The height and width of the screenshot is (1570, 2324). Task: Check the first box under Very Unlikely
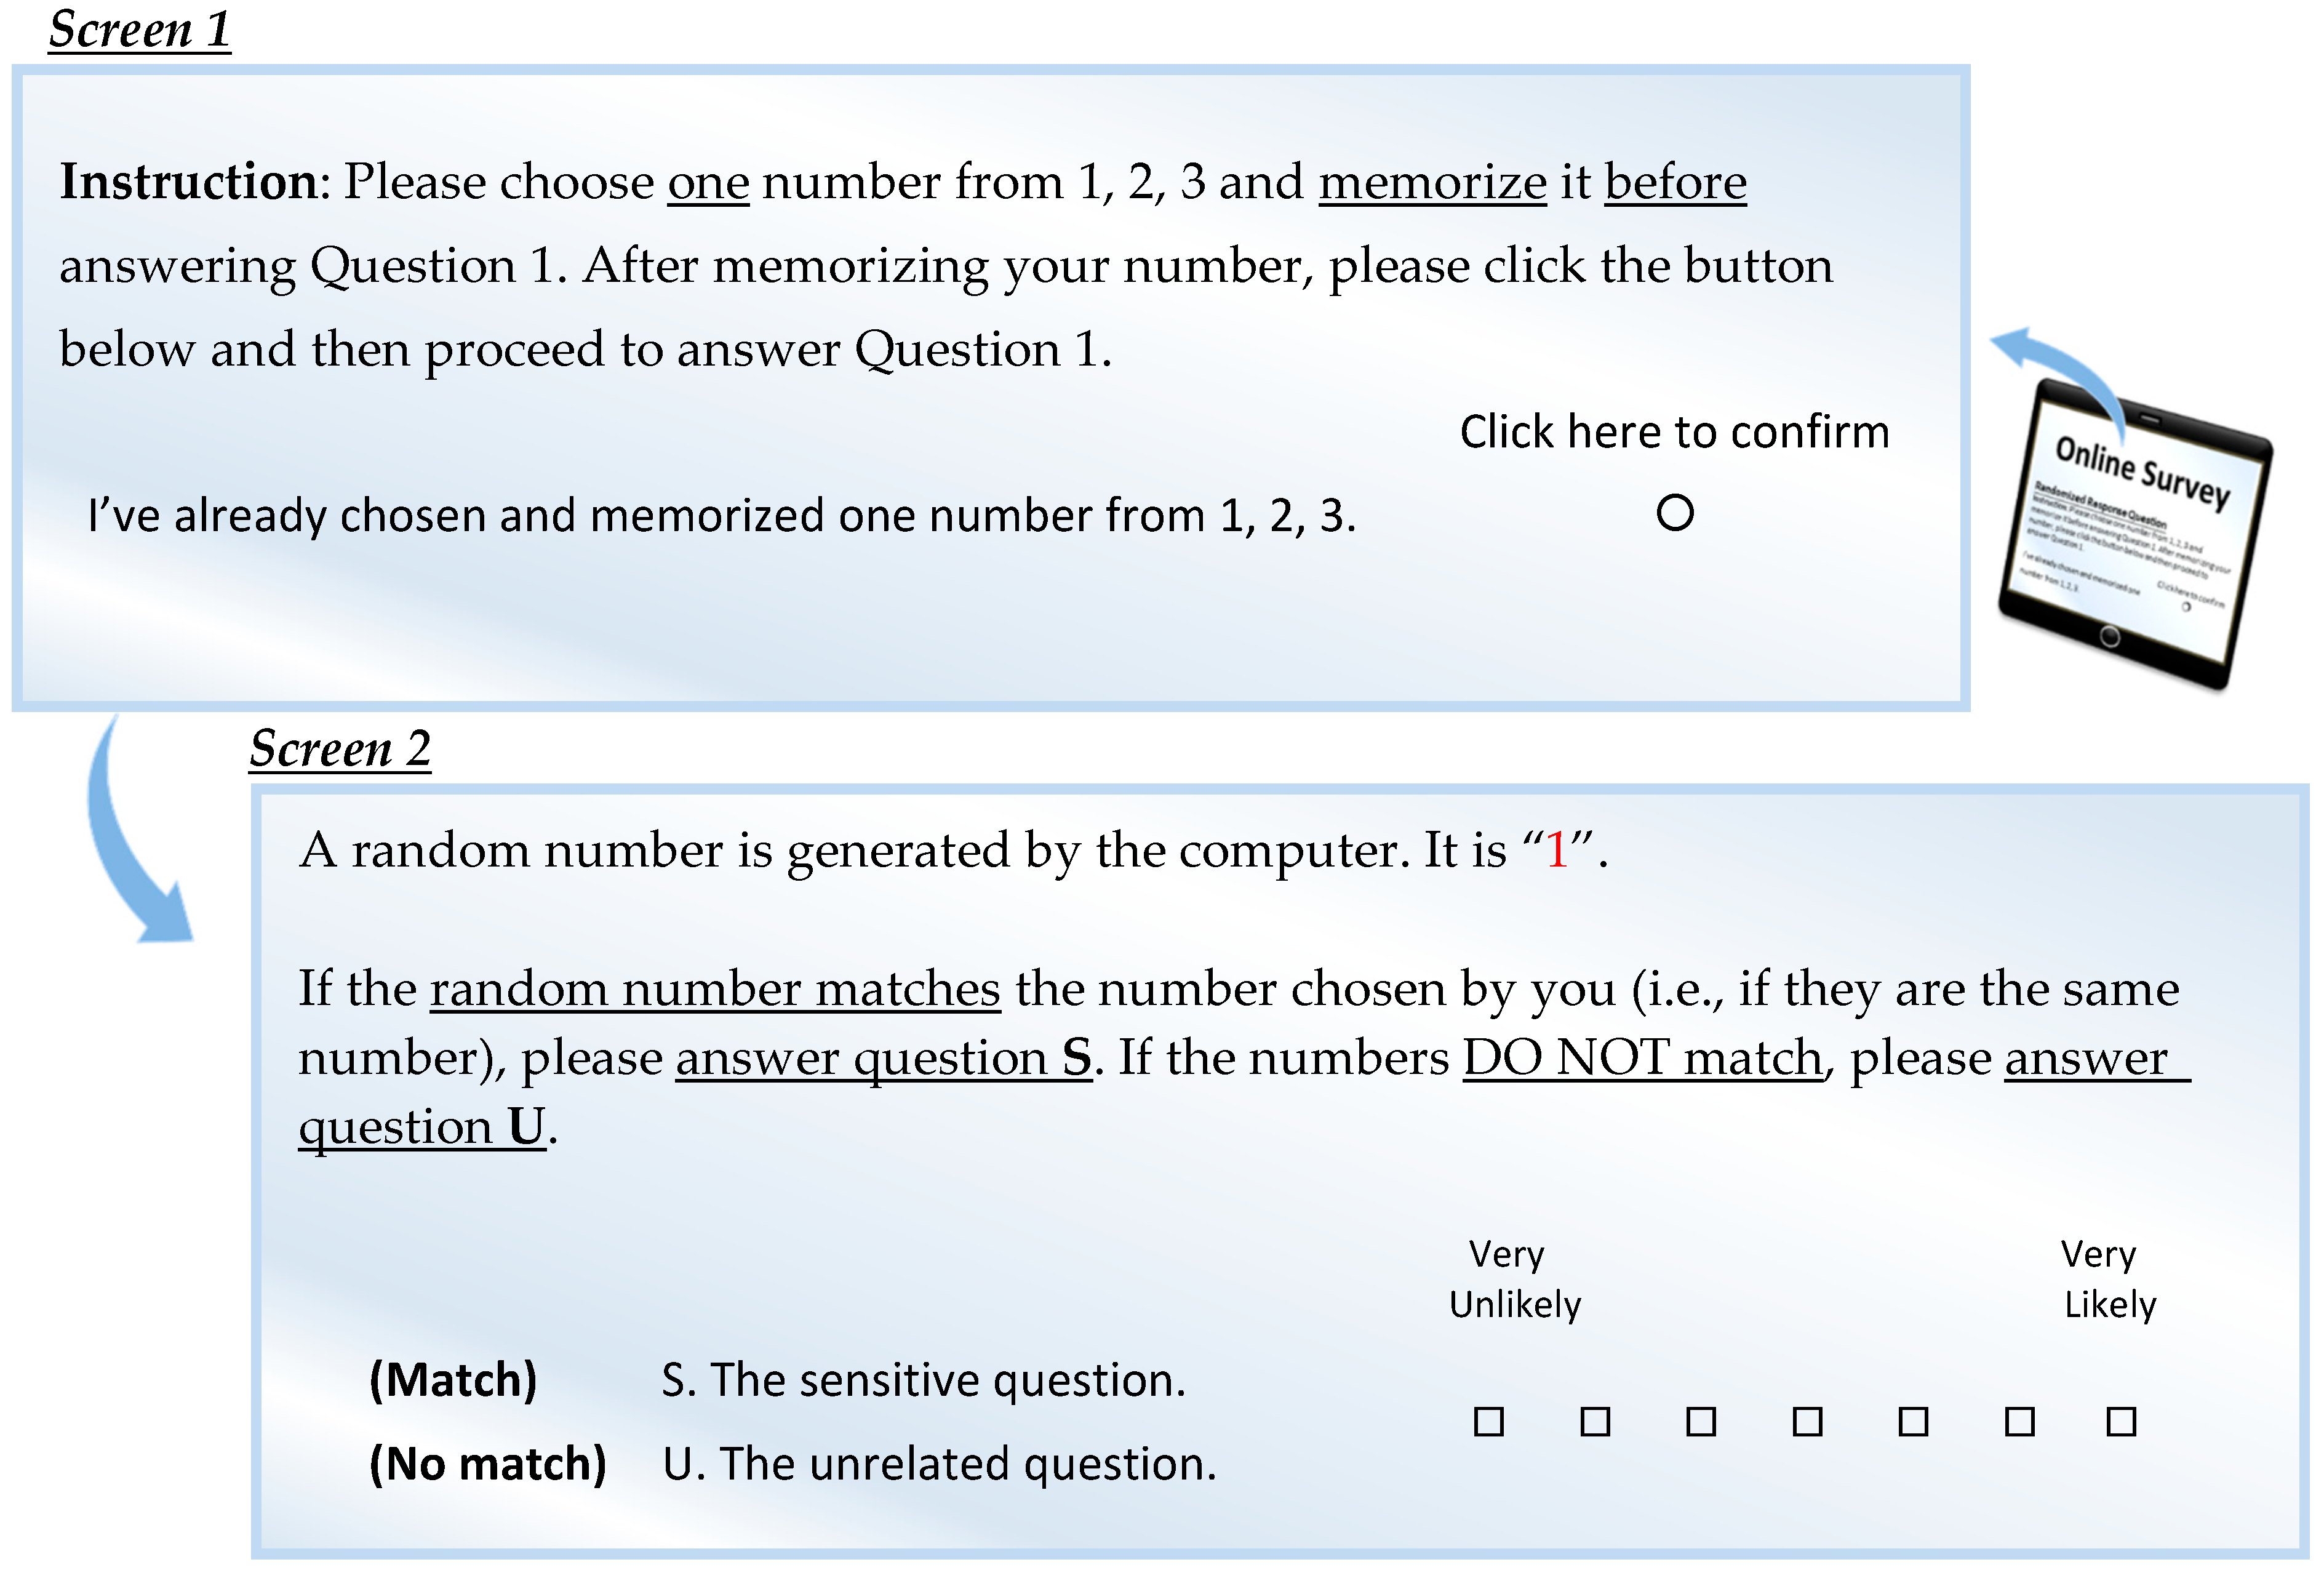1489,1421
